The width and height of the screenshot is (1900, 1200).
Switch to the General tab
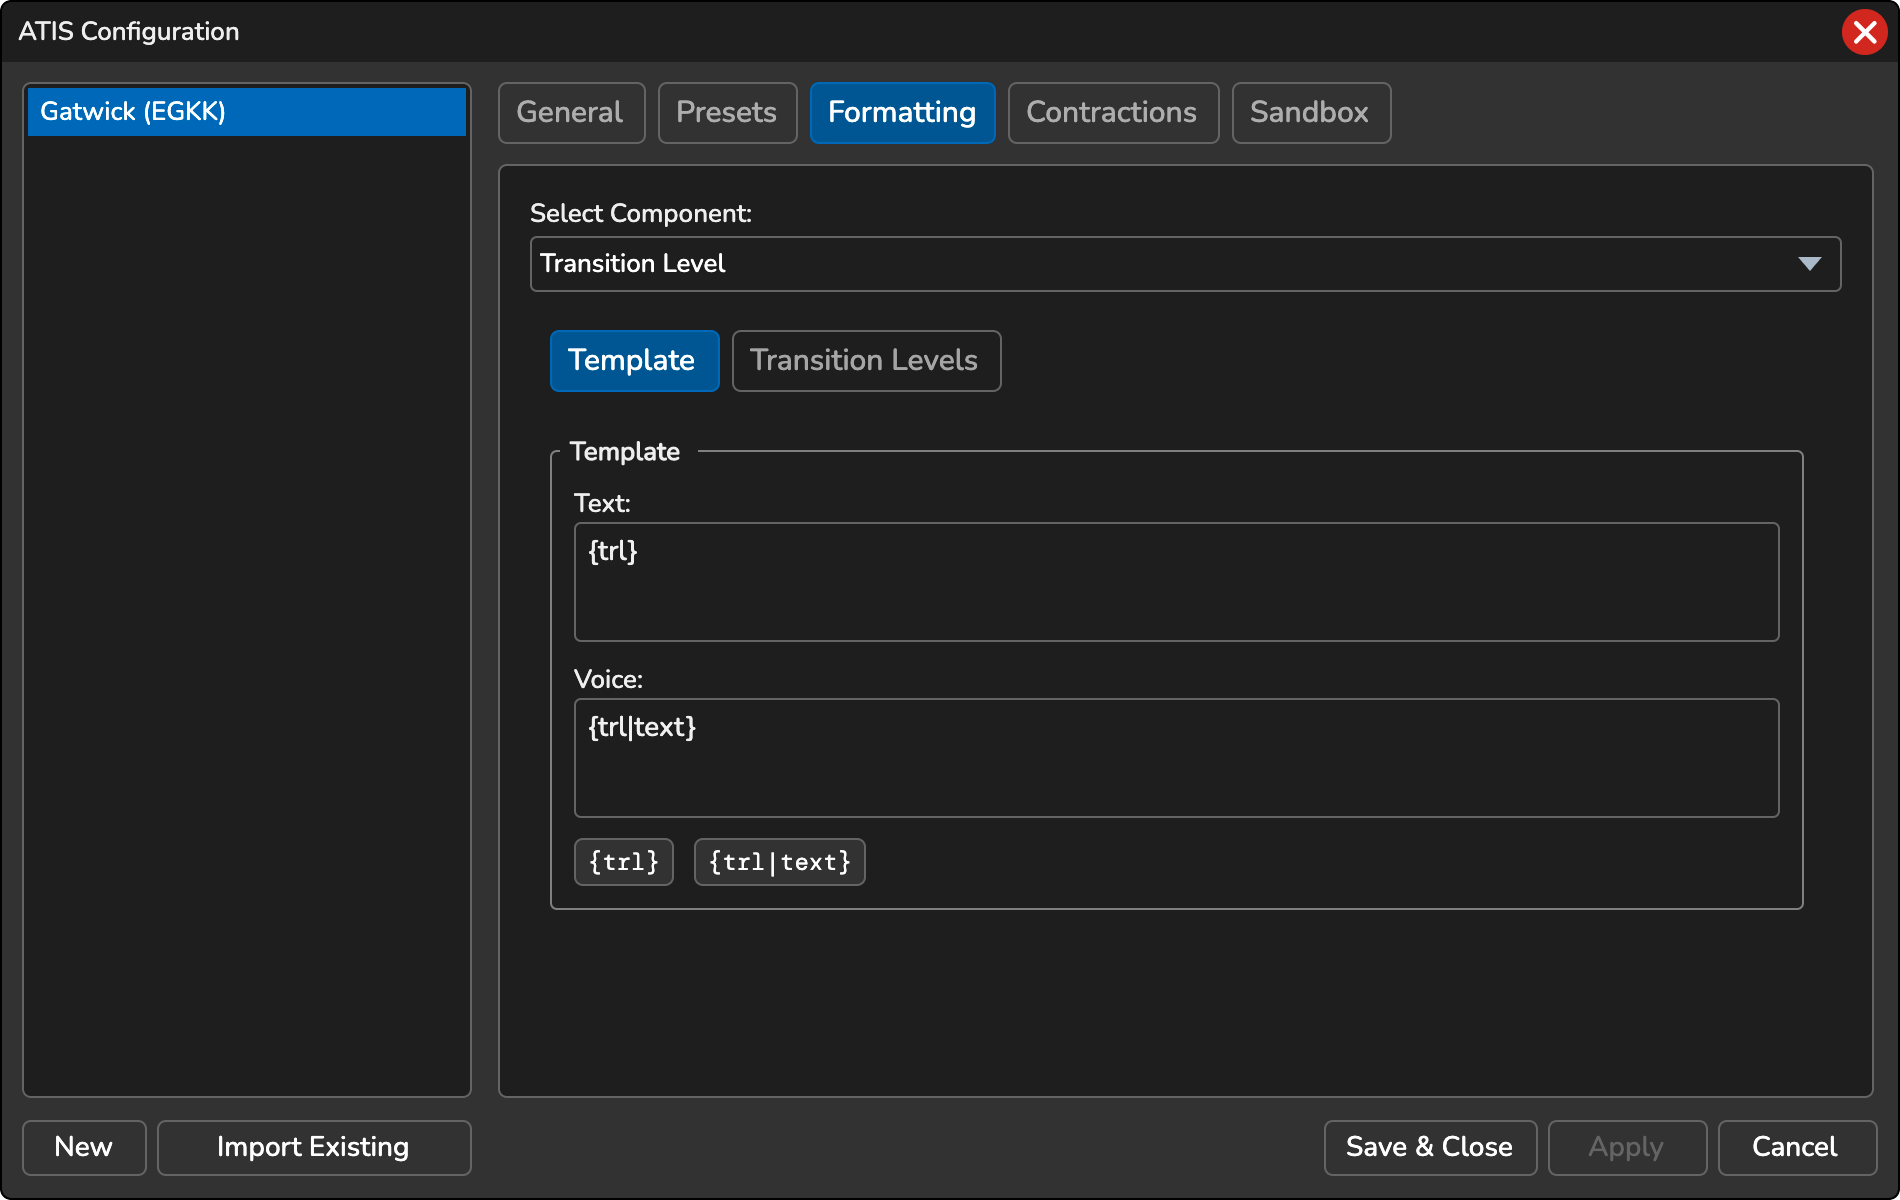click(x=571, y=113)
